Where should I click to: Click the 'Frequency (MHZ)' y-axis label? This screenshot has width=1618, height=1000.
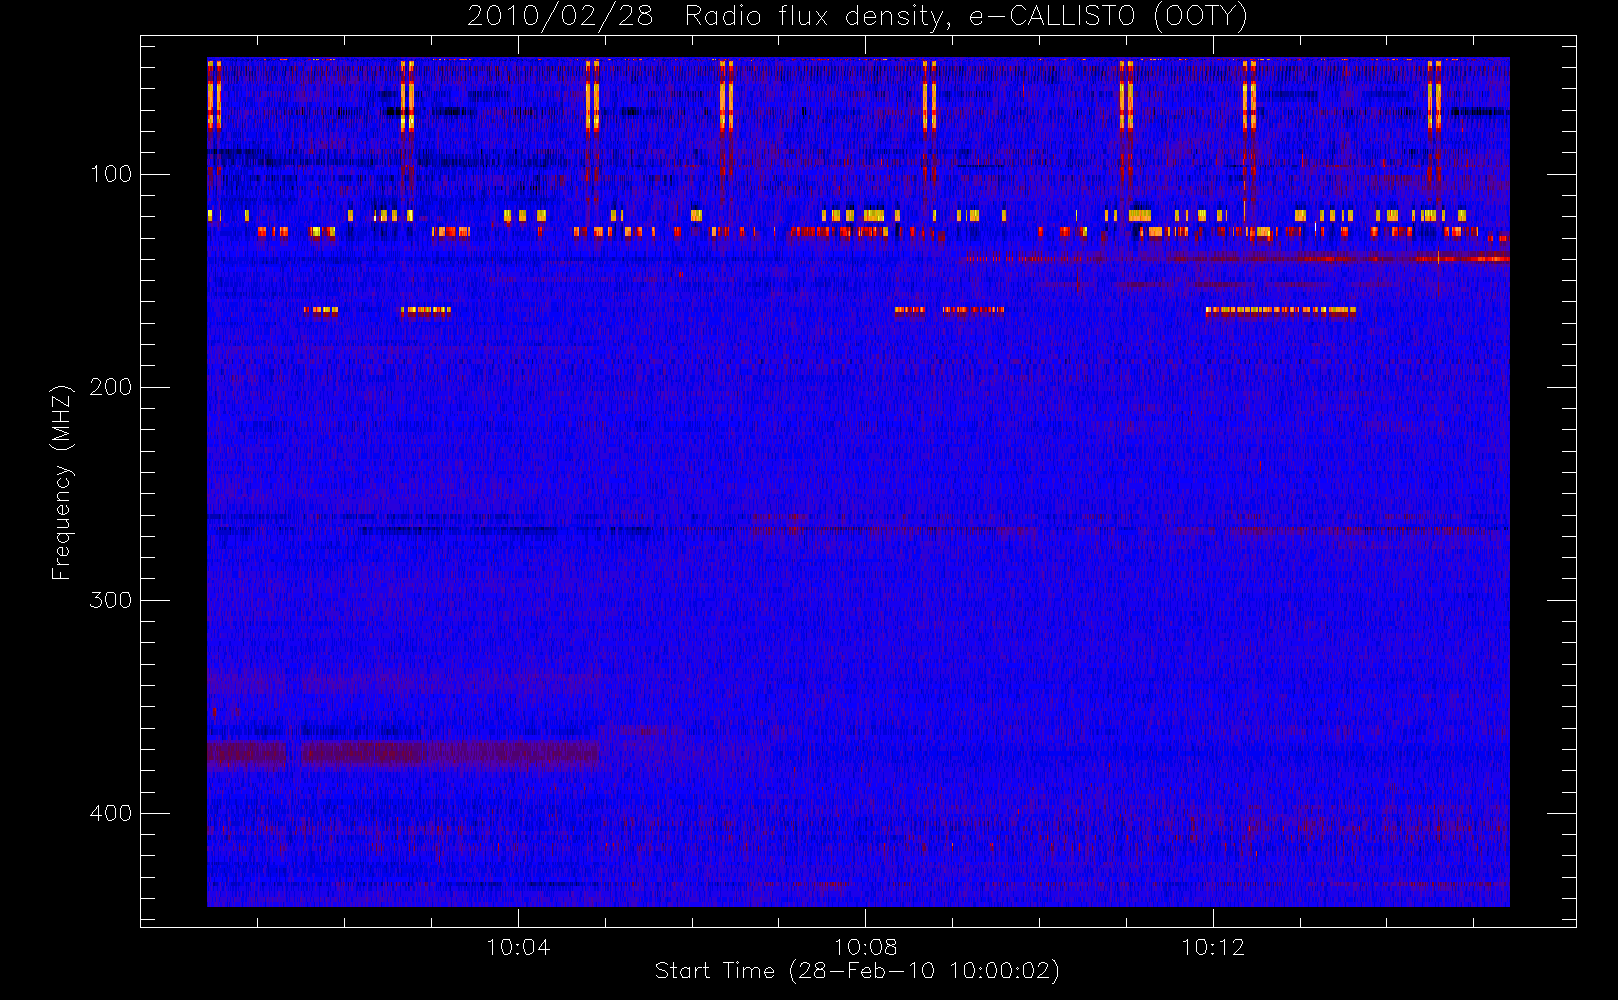click(62, 482)
